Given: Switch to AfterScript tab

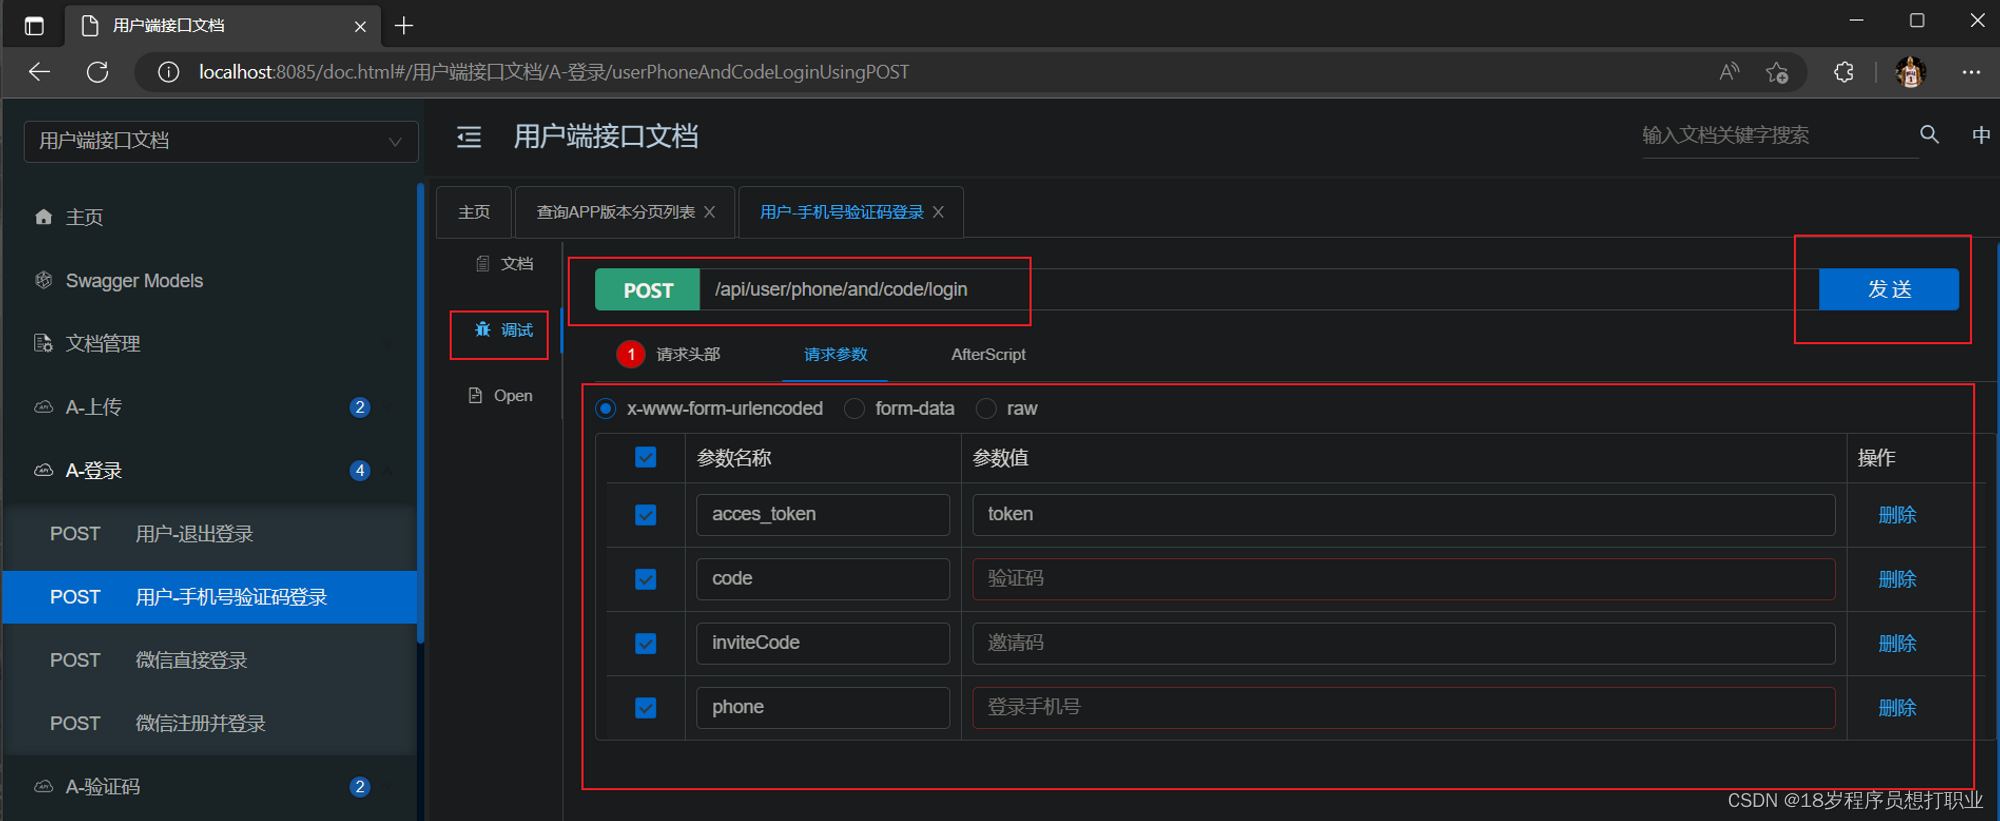Looking at the screenshot, I should click(x=988, y=354).
